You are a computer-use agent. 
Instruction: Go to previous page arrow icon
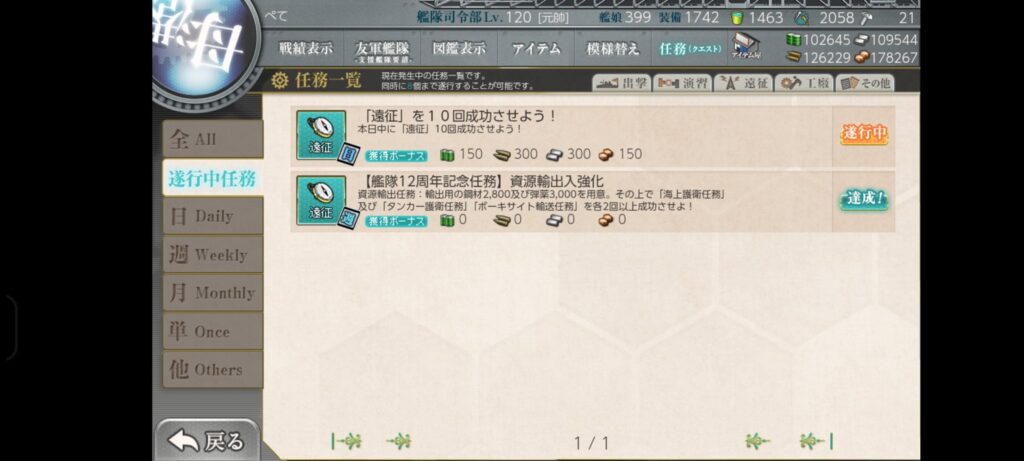(398, 442)
